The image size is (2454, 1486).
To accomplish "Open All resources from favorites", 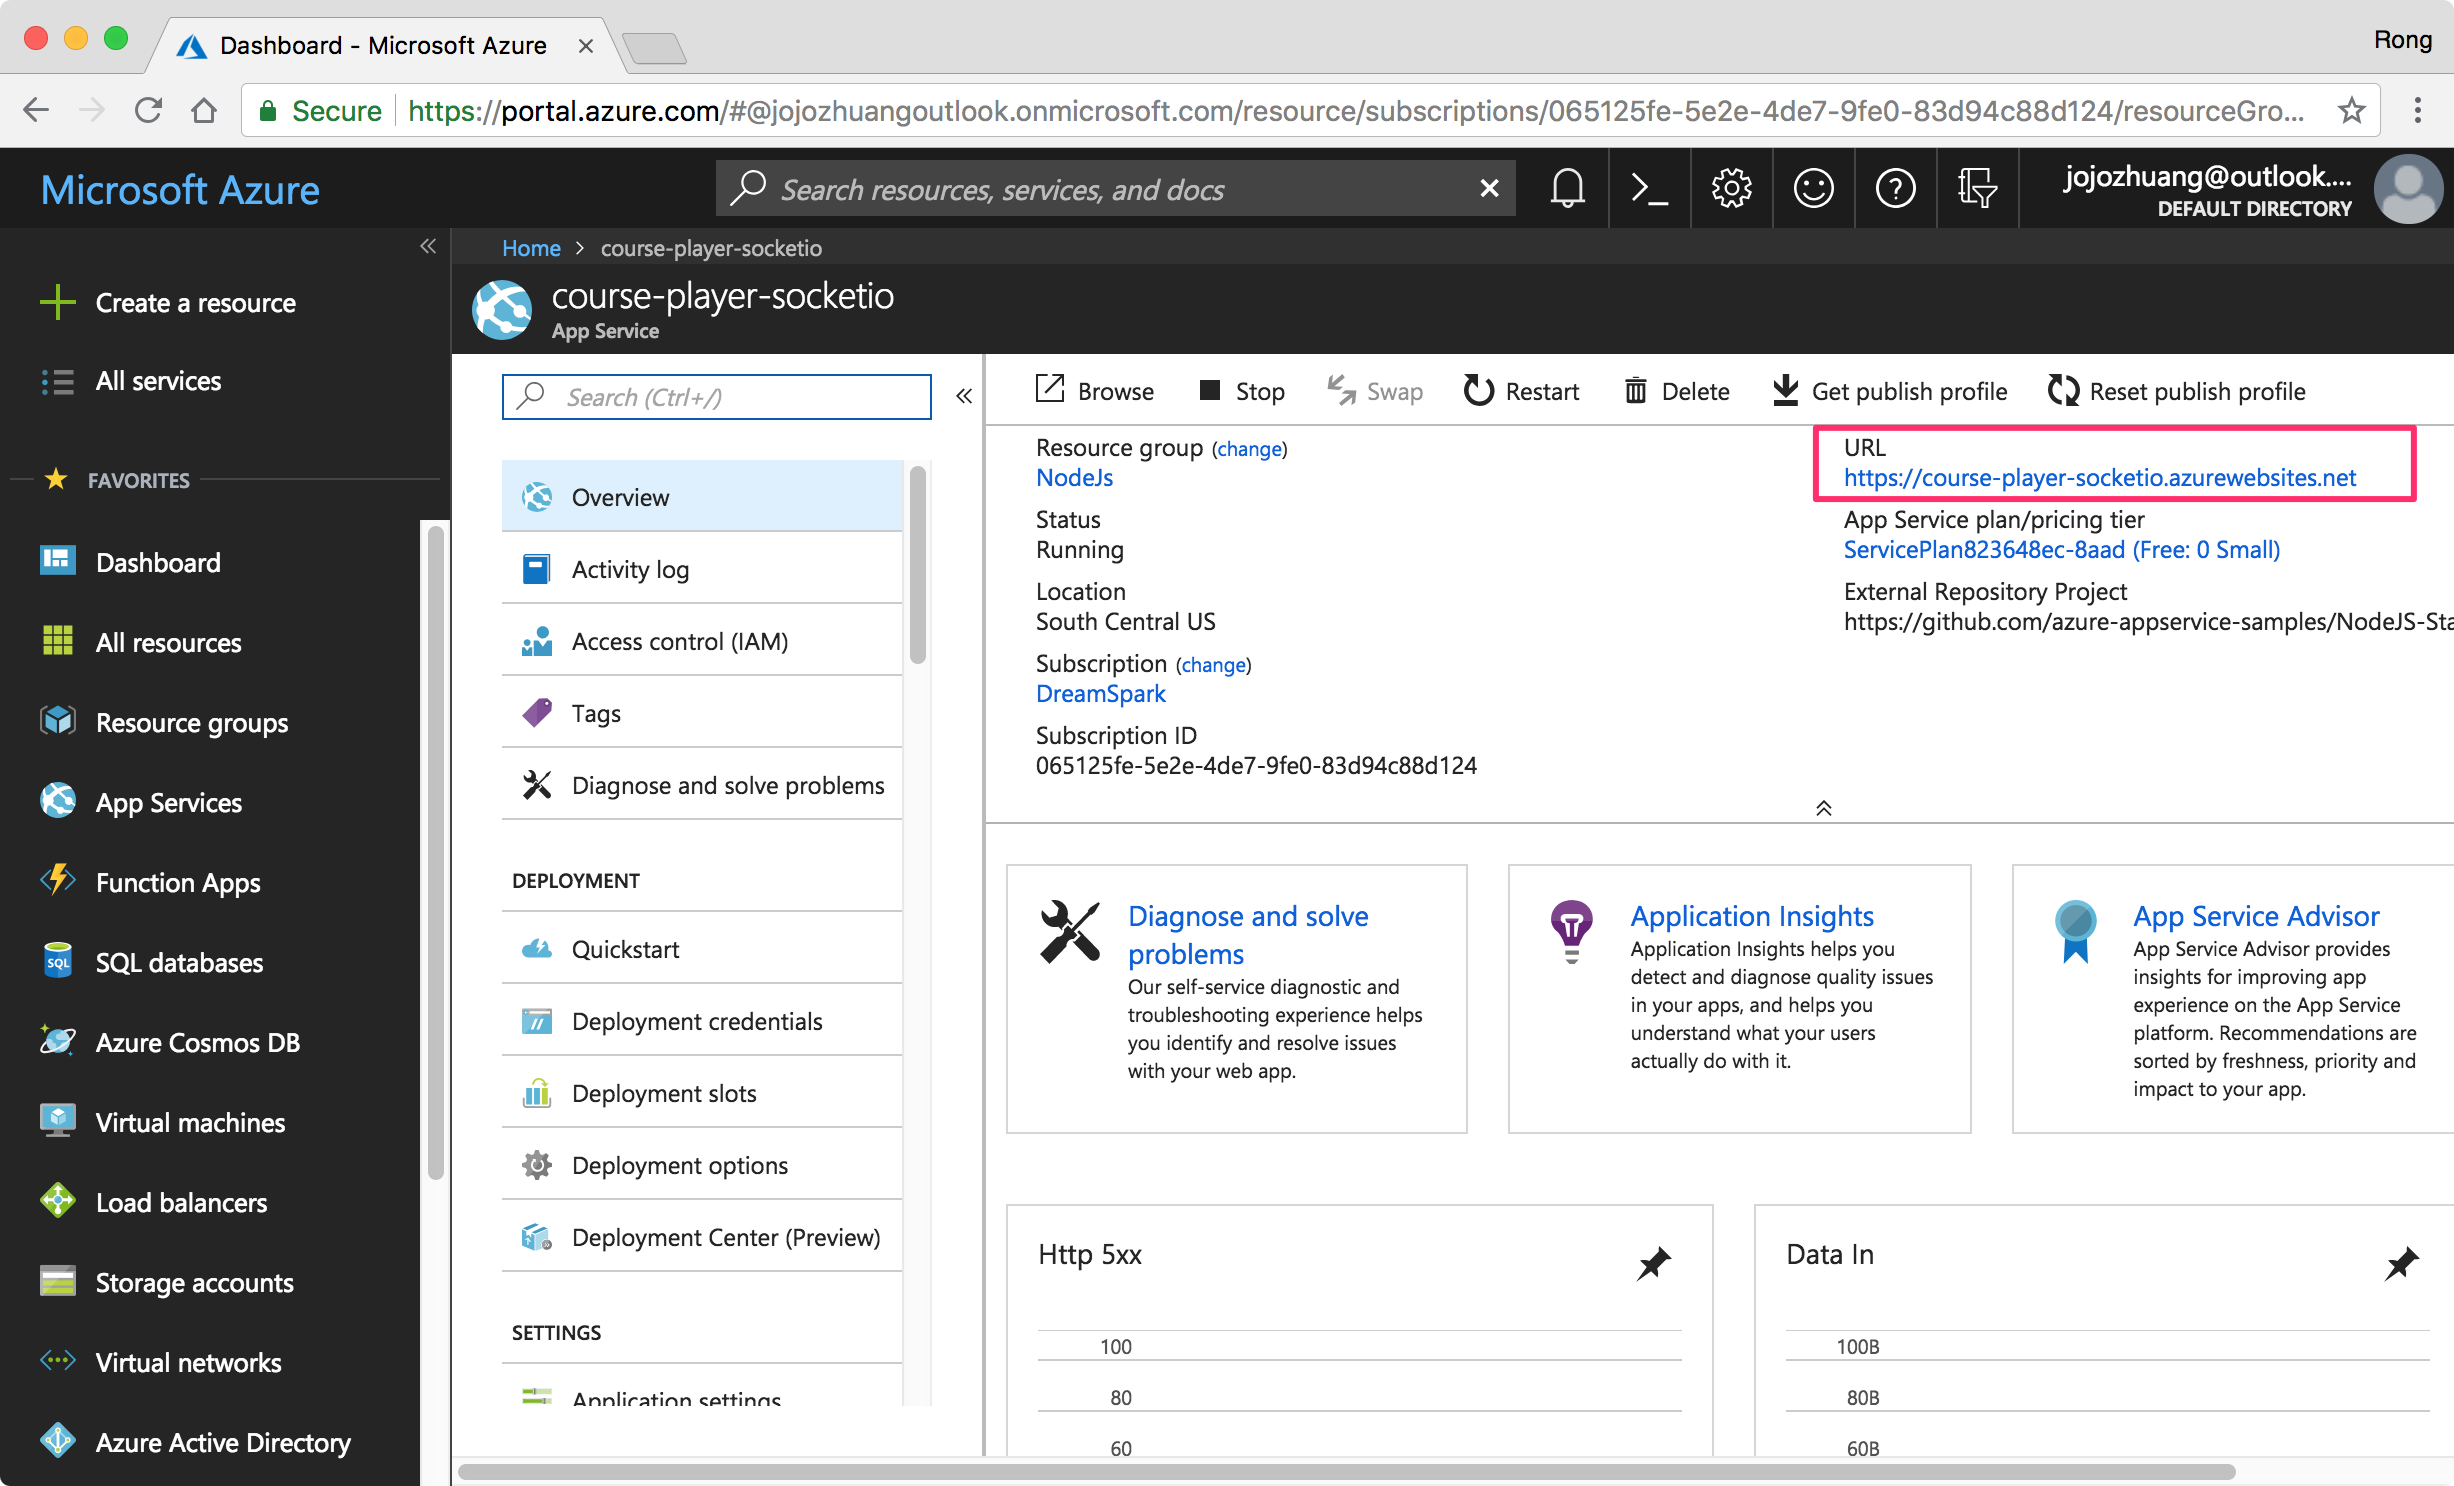I will point(168,642).
